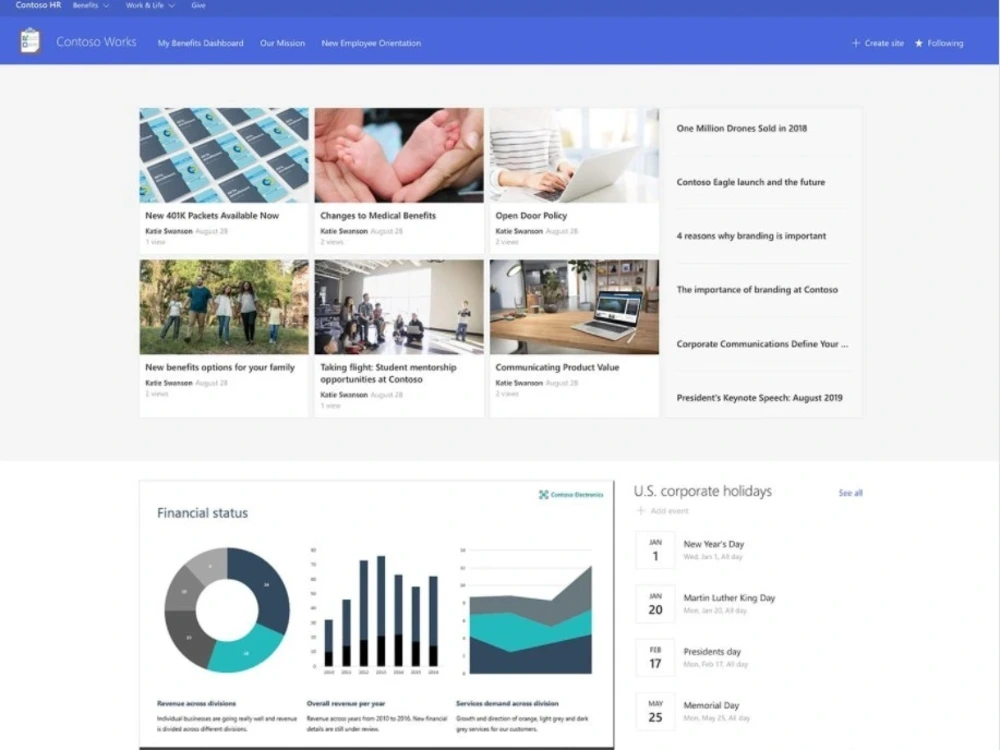The image size is (1000, 750).
Task: Open the baby feet Medical Benefits thumbnail
Action: [399, 155]
